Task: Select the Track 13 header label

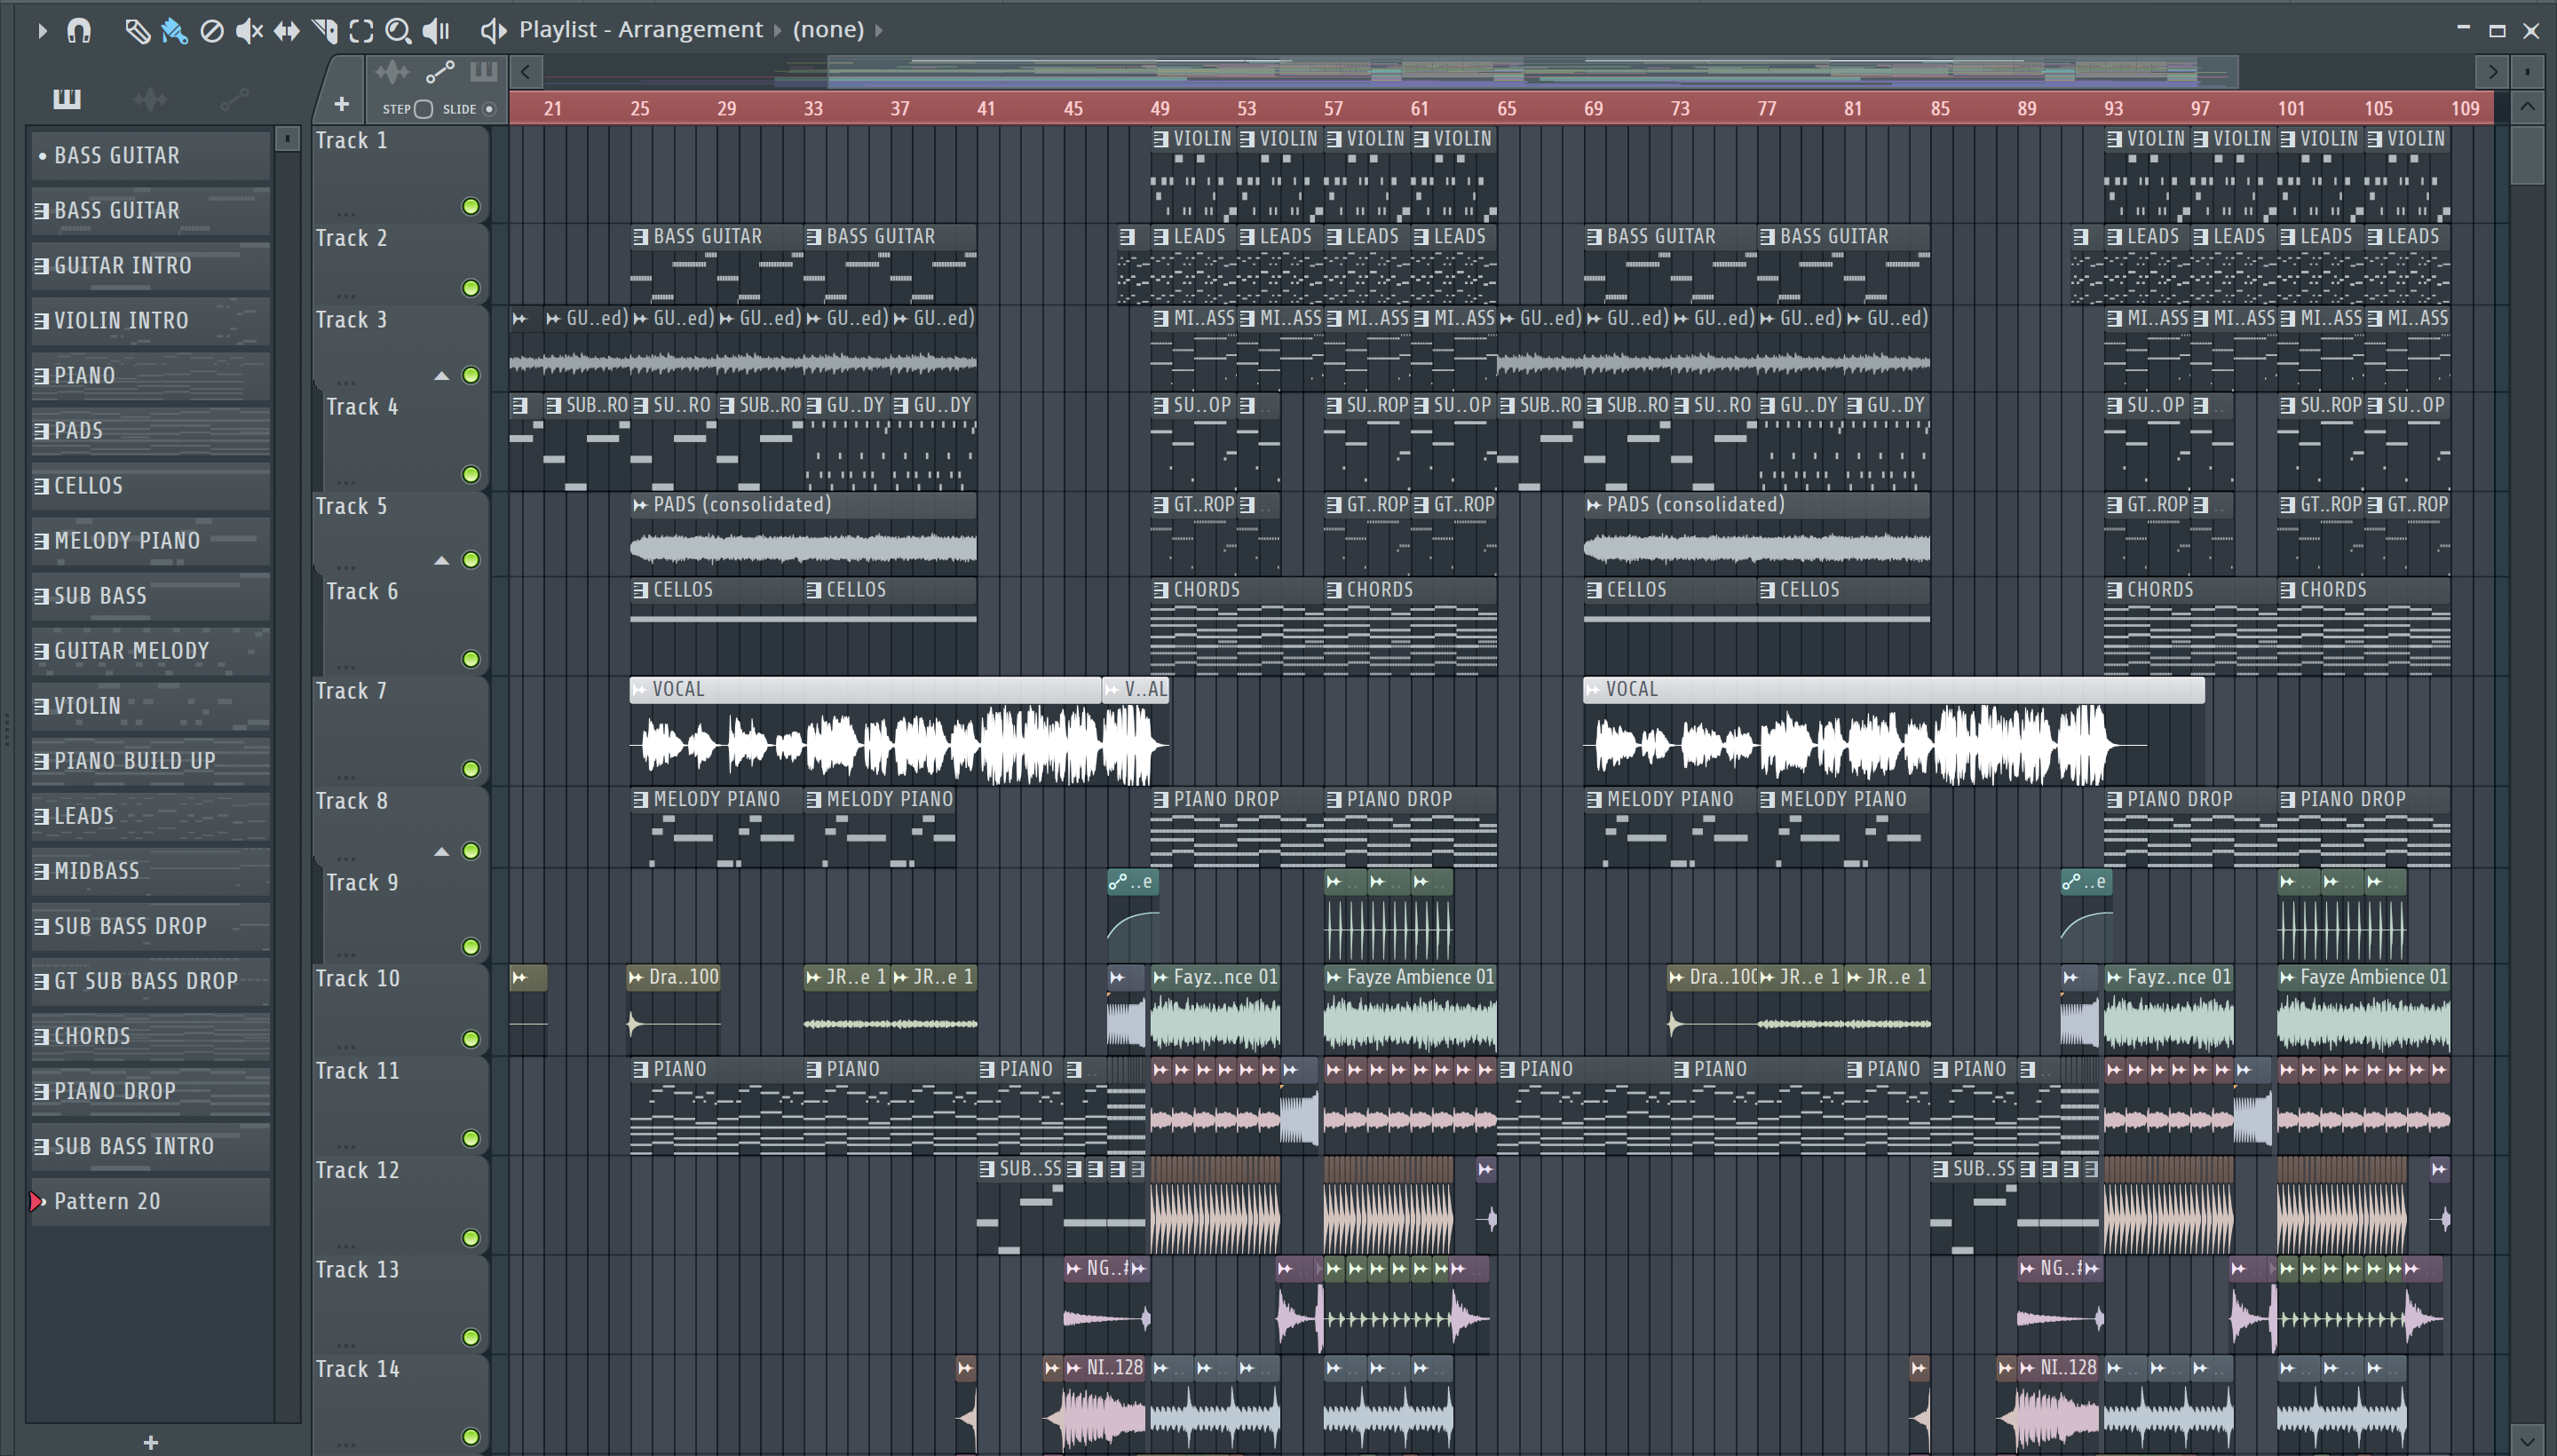Action: (357, 1270)
